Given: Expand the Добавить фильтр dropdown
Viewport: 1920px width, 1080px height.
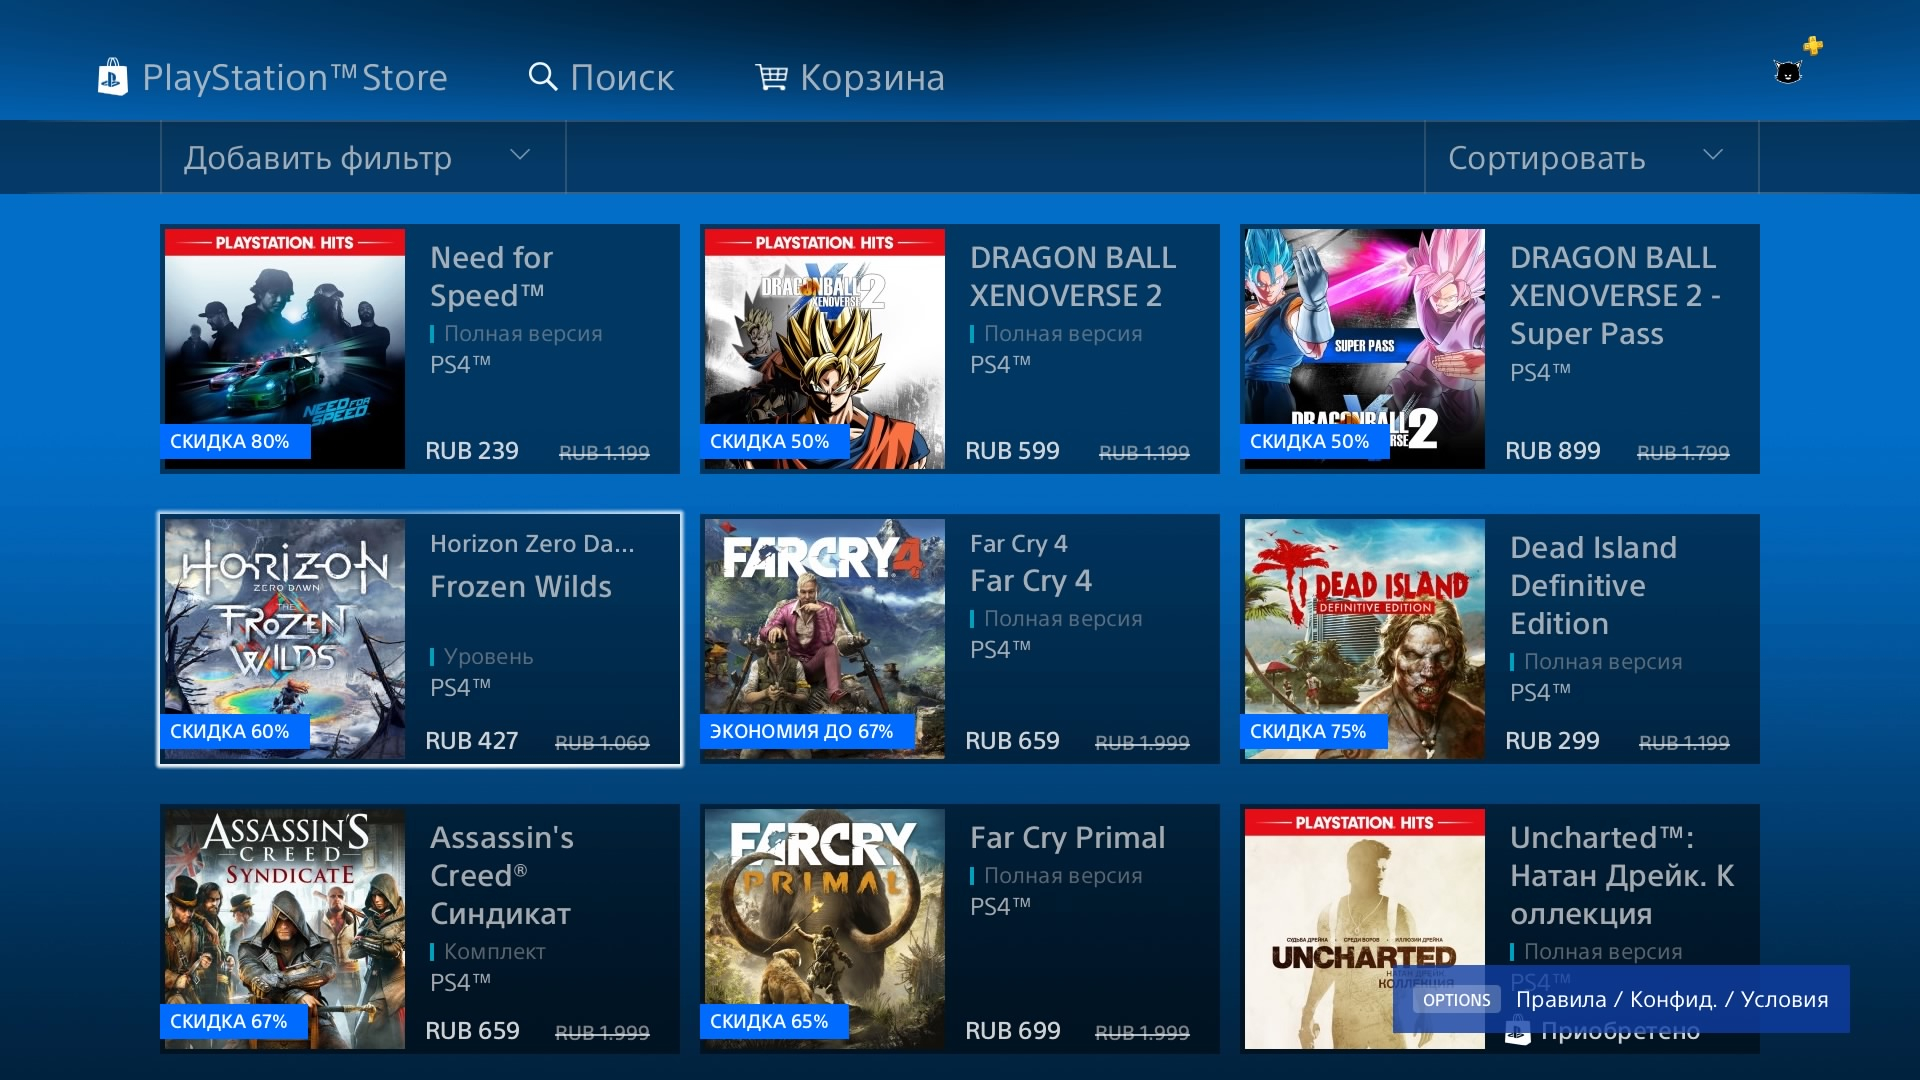Looking at the screenshot, I should (x=363, y=157).
